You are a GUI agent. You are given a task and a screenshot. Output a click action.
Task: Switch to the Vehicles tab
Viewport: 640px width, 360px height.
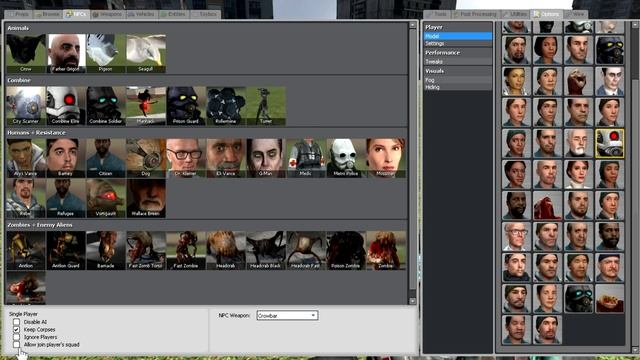click(x=141, y=14)
